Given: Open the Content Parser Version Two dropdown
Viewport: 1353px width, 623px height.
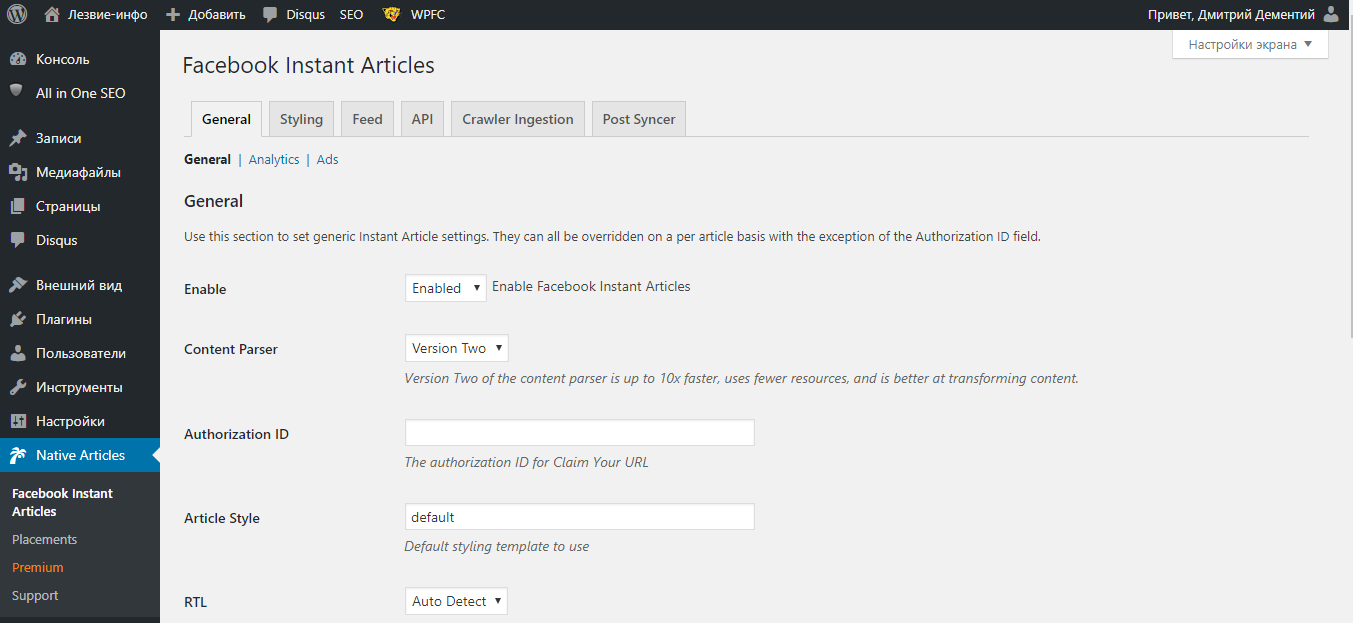Looking at the screenshot, I should point(457,348).
